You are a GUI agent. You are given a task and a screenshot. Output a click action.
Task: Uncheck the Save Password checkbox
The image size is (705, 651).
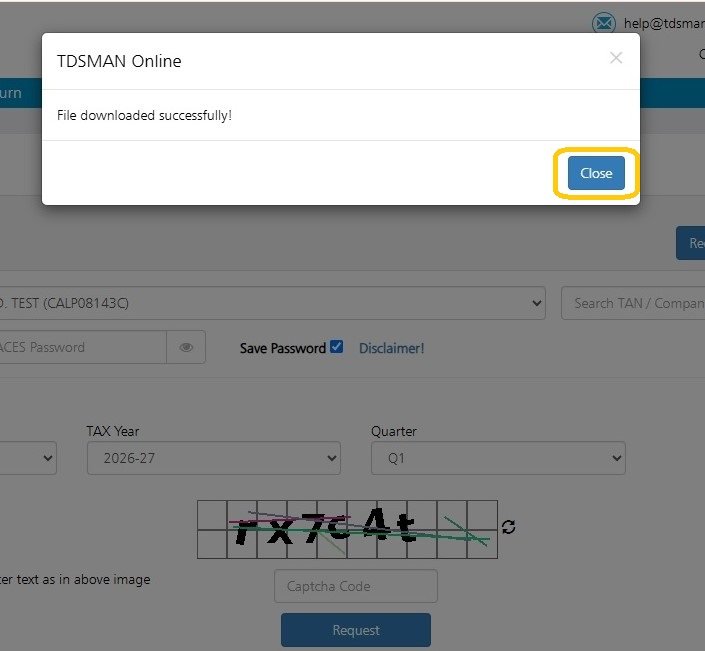coord(336,347)
